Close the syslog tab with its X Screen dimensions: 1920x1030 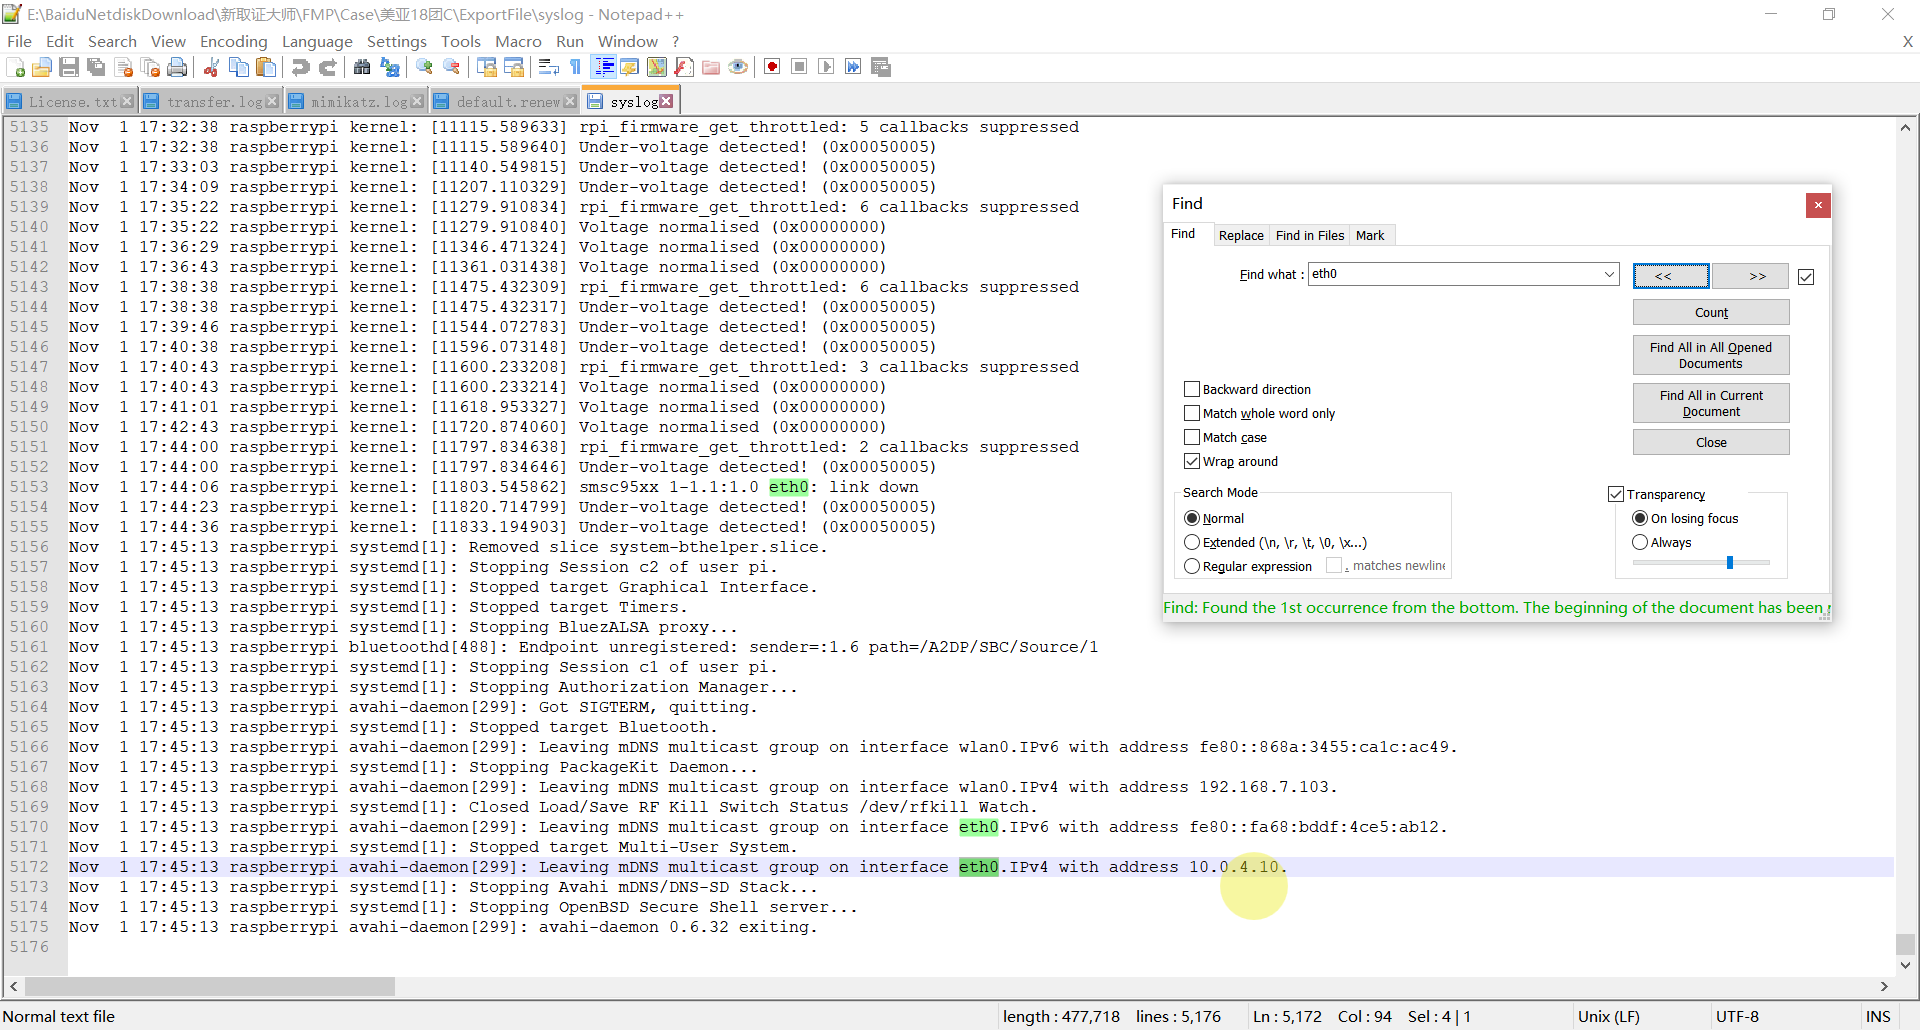(666, 102)
